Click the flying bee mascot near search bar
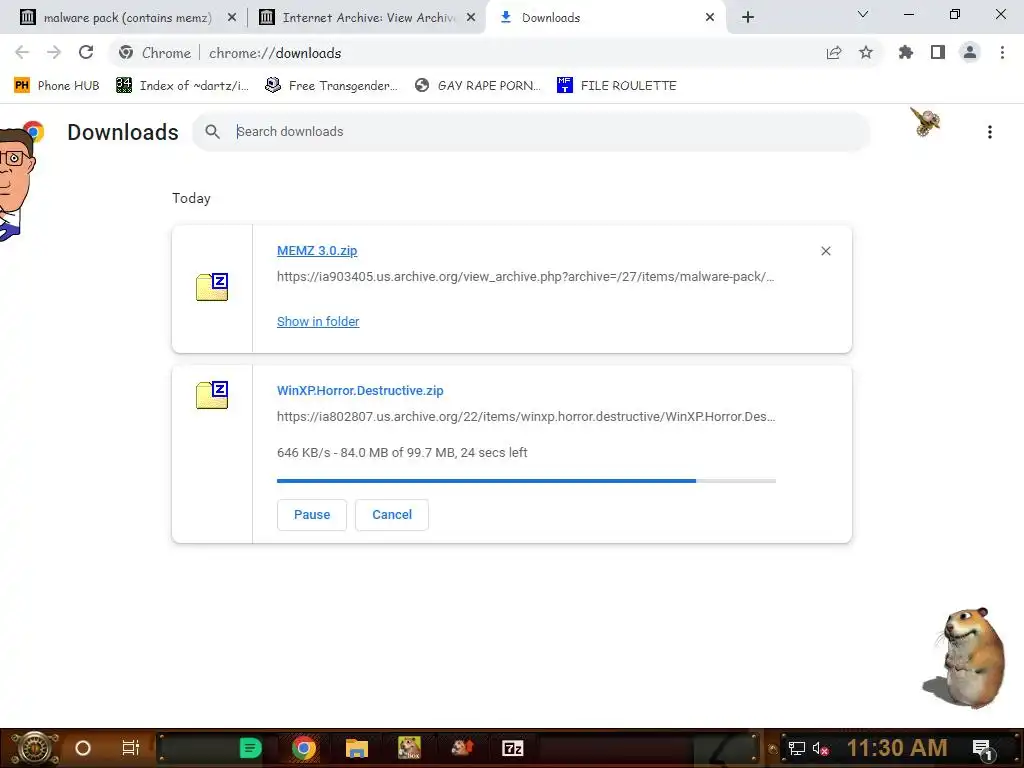 (925, 122)
